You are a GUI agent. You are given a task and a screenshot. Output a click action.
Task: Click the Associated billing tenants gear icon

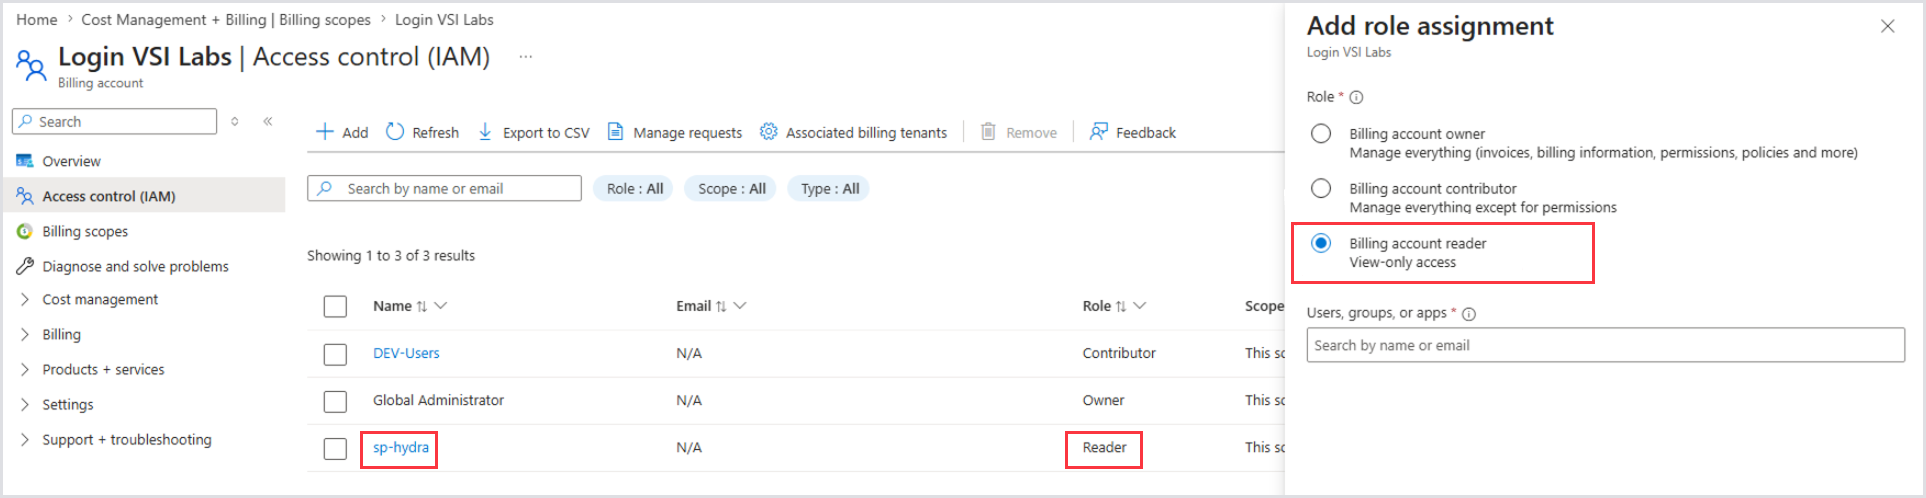pos(768,132)
